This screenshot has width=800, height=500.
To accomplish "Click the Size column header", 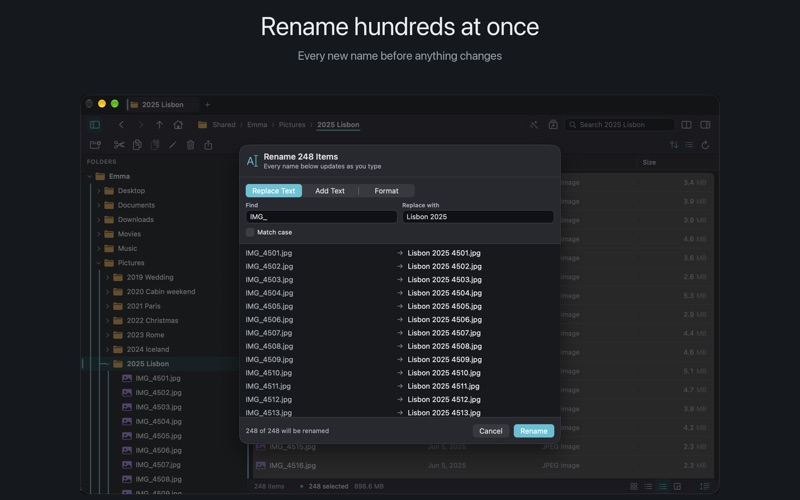I will [649, 162].
